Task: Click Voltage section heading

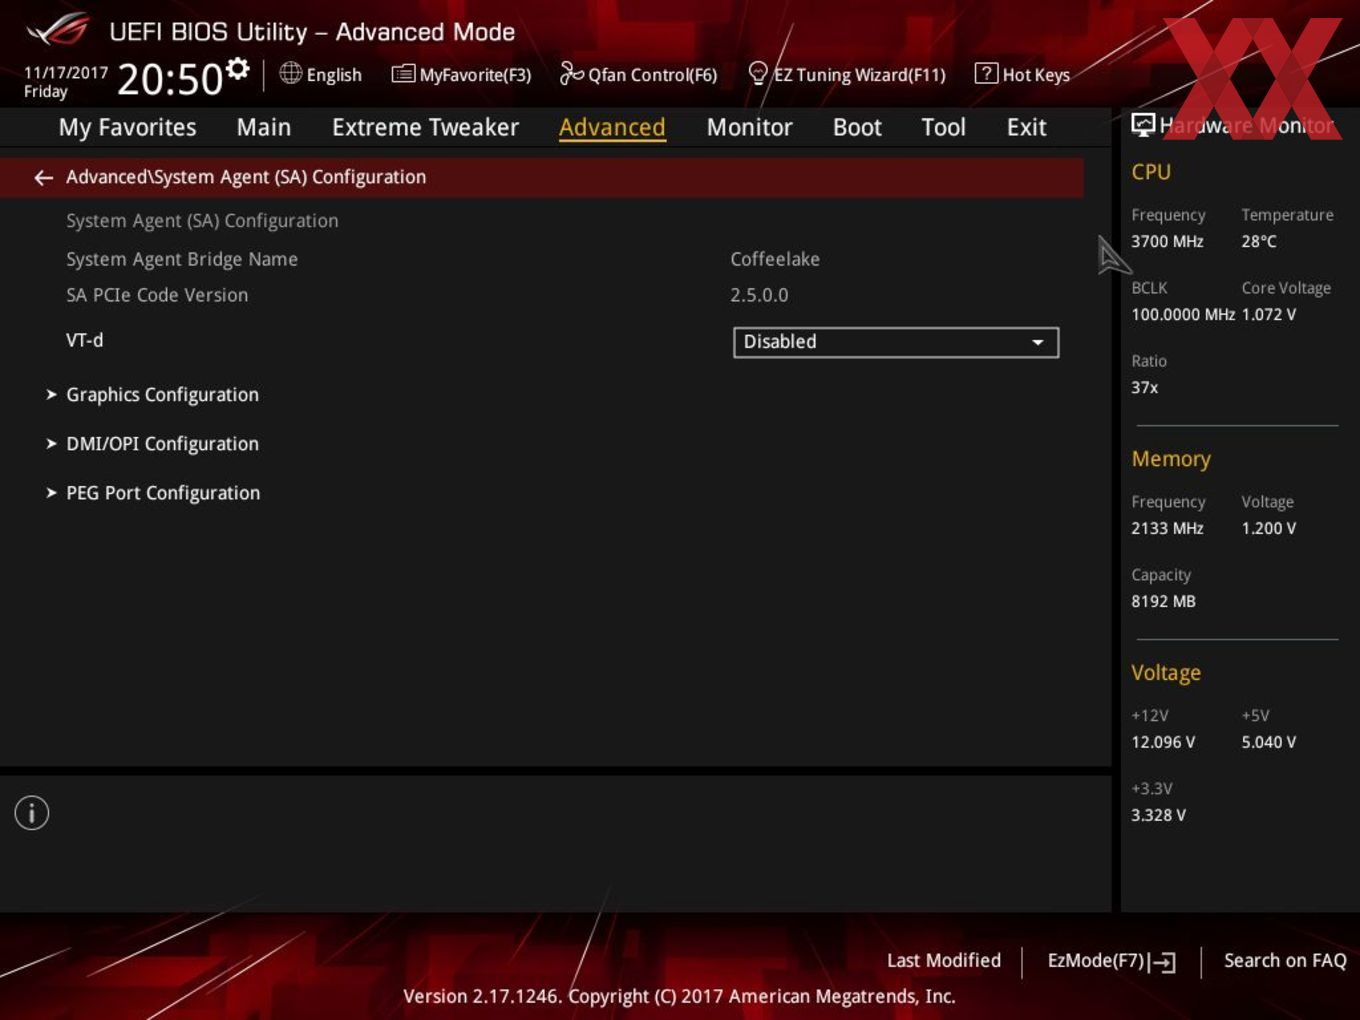Action: point(1166,673)
